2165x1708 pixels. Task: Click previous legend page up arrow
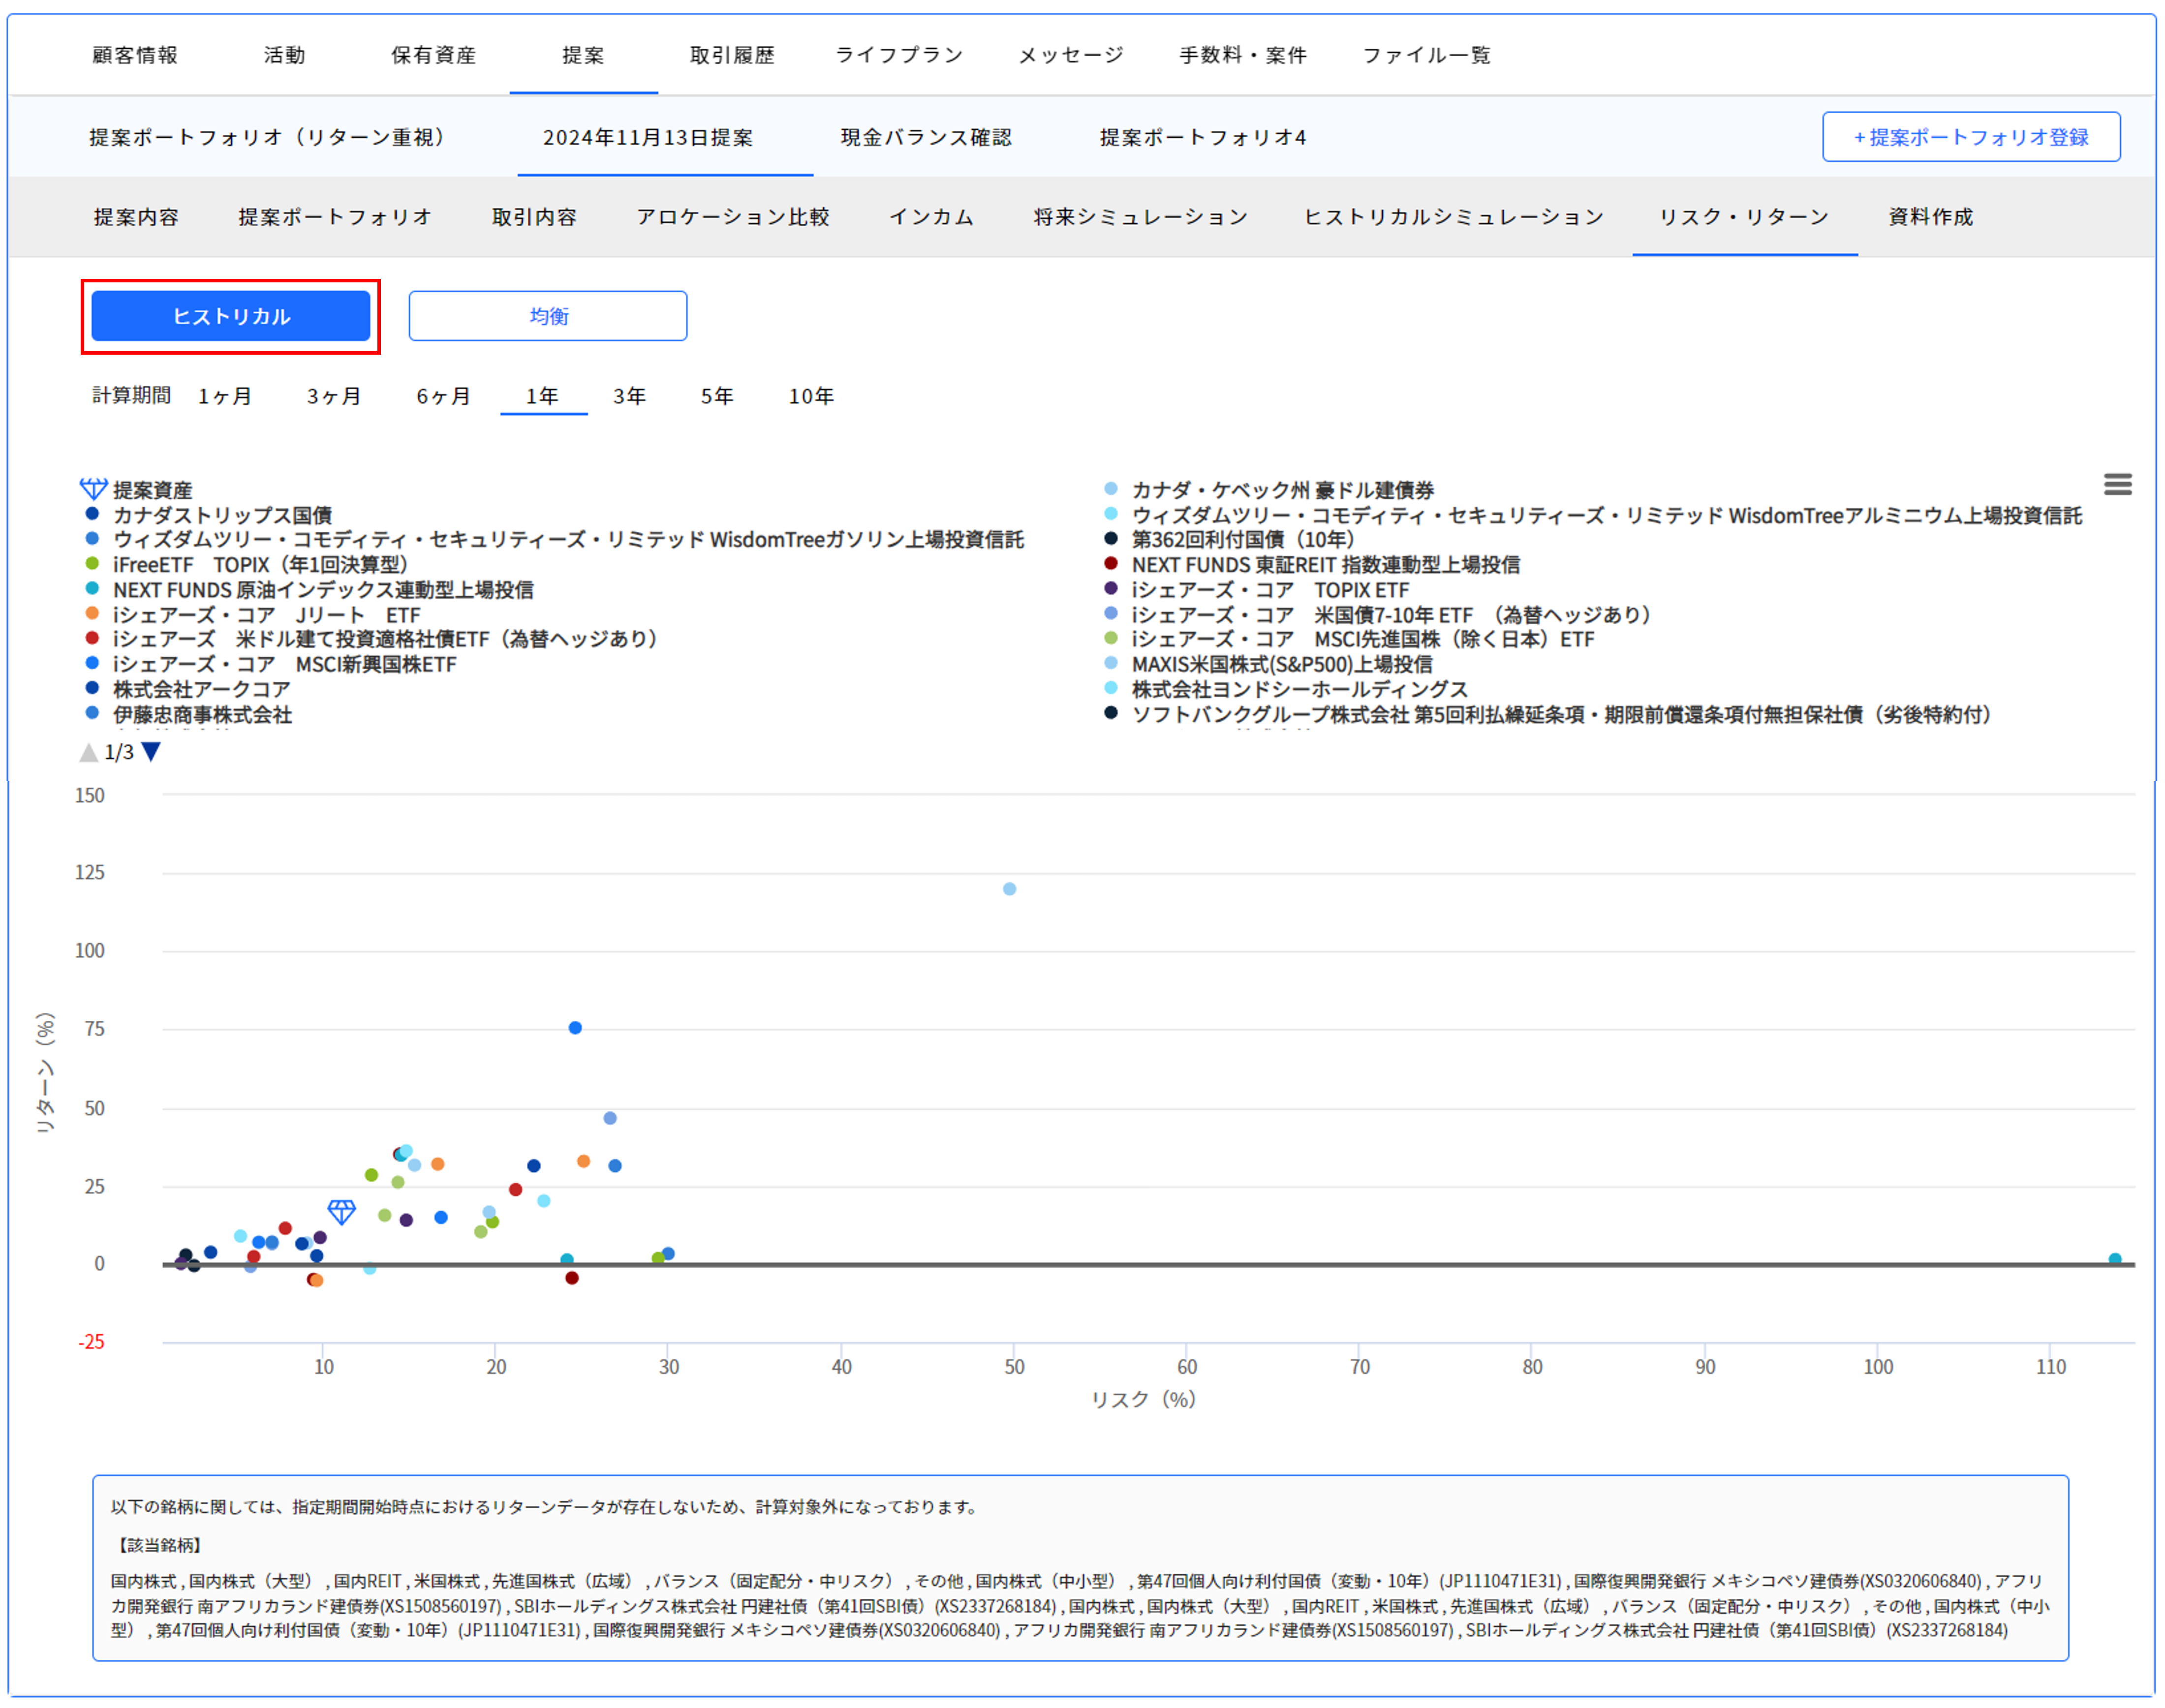point(88,752)
